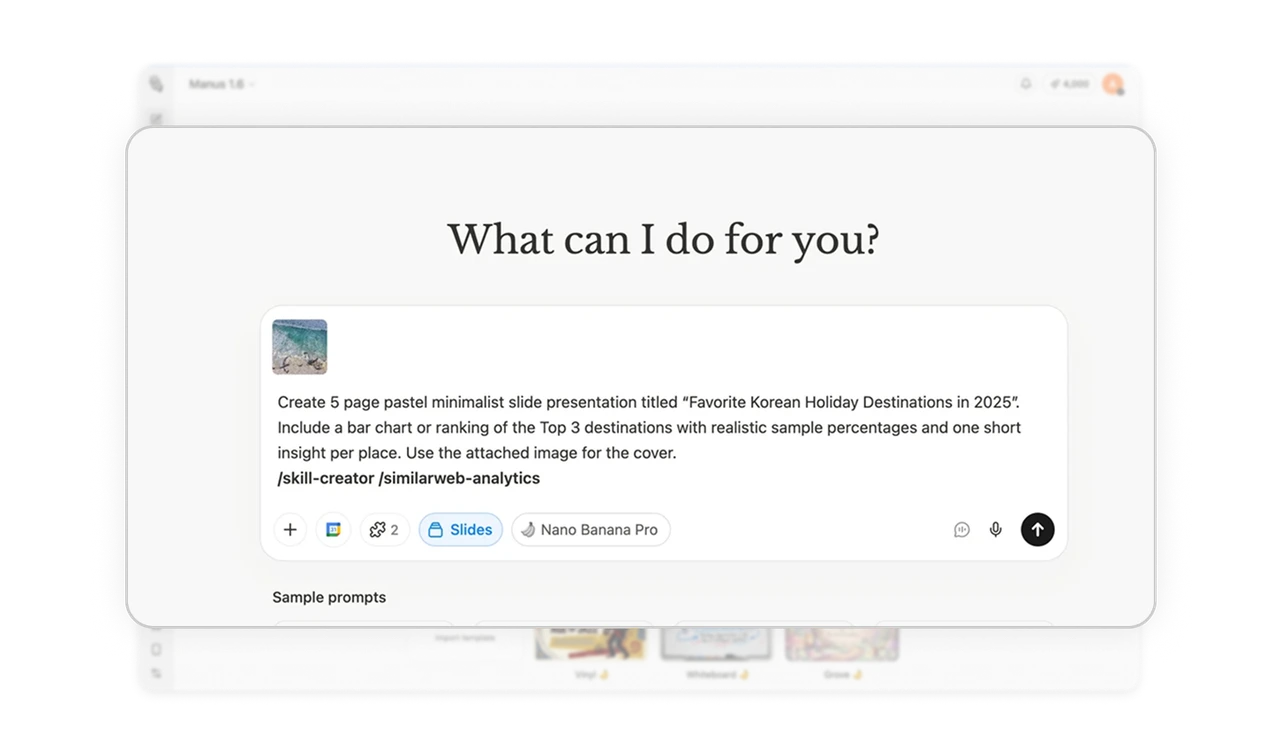Viewport: 1280px width, 754px height.
Task: Toggle the Slides mode chip
Action: click(461, 530)
